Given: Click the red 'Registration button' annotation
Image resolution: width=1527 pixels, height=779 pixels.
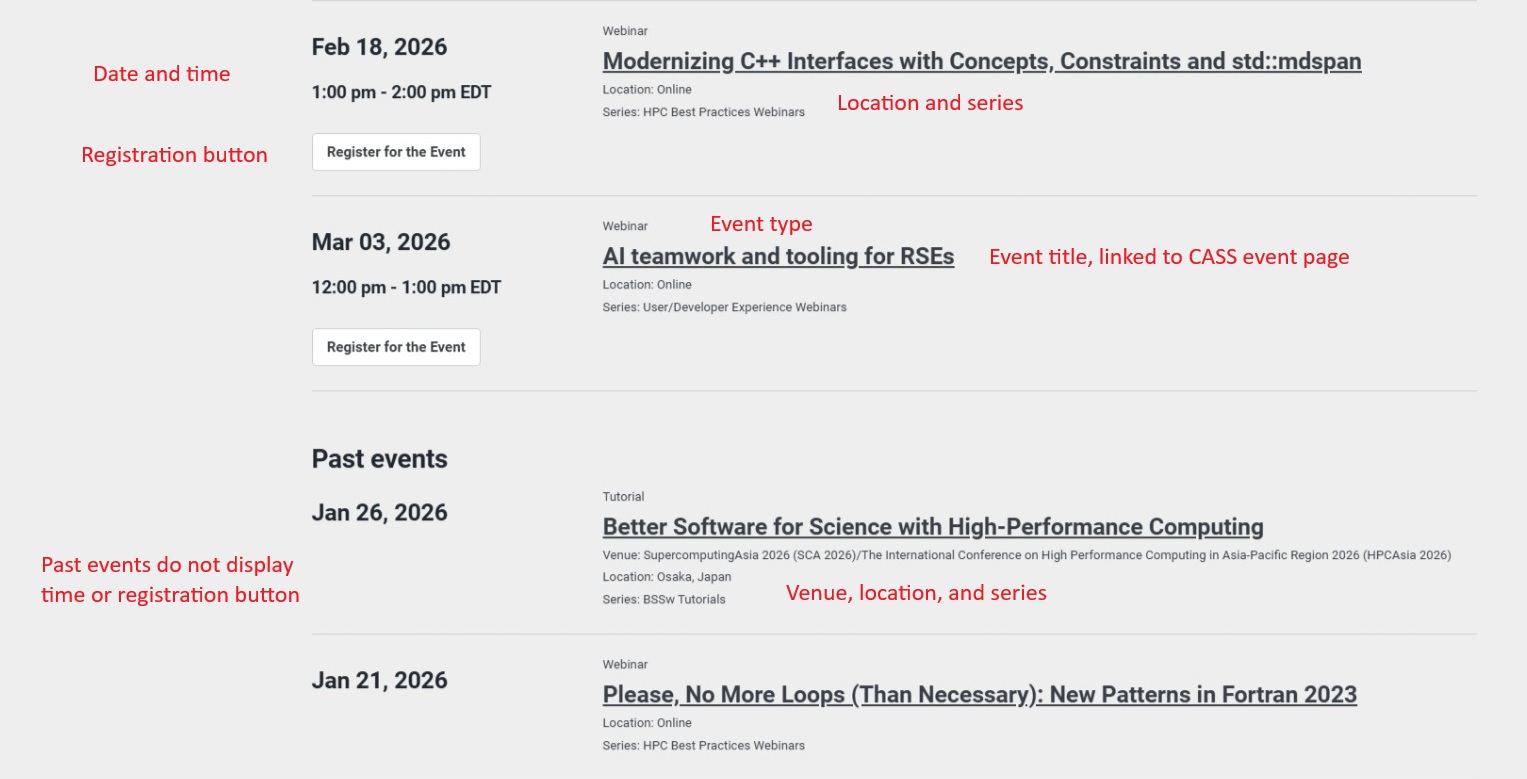Looking at the screenshot, I should pos(174,155).
